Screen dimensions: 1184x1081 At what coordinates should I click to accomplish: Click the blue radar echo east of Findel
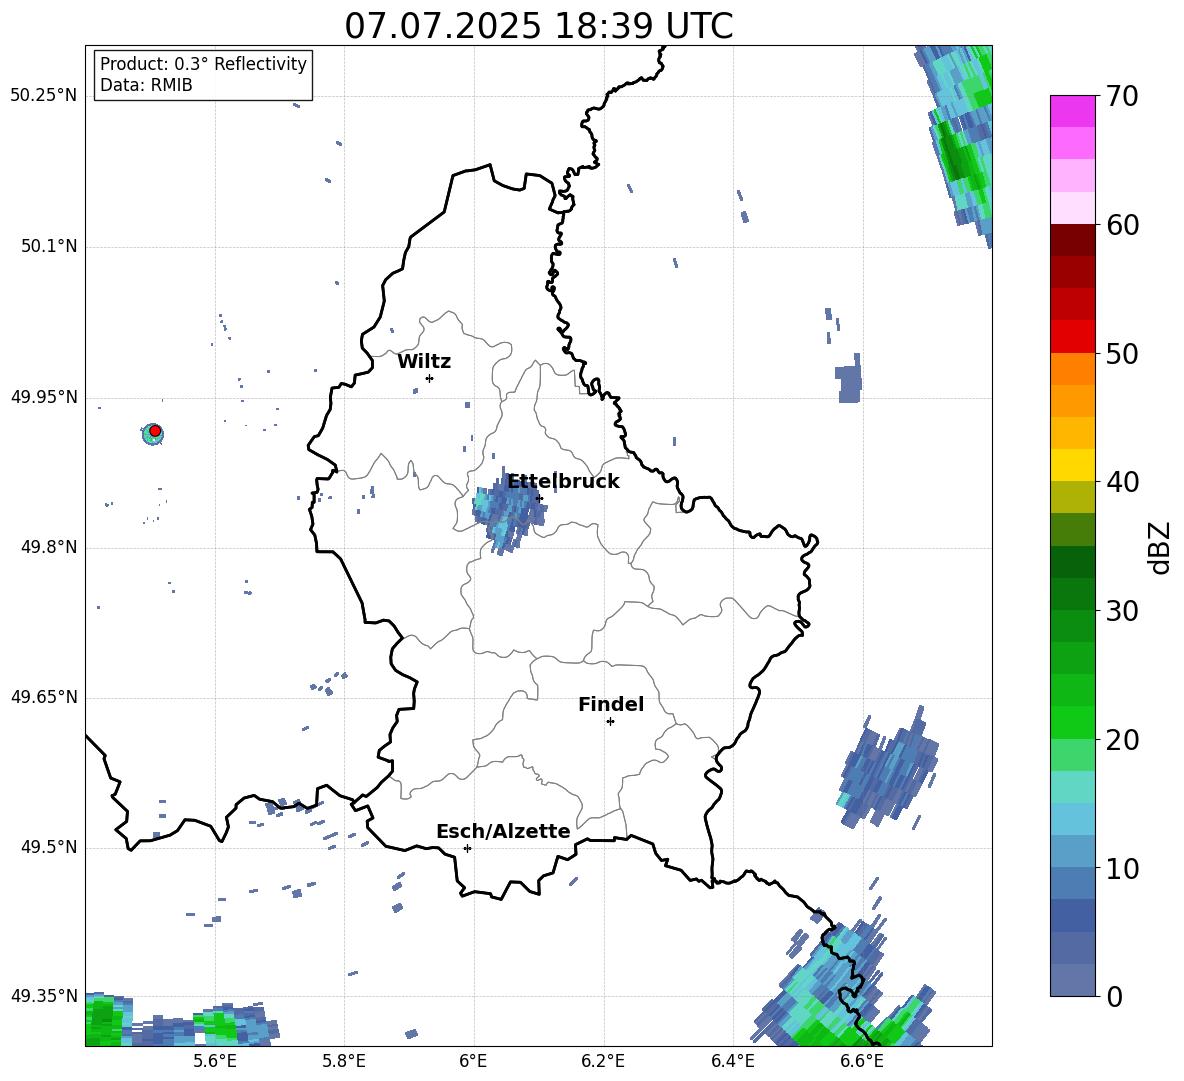[890, 768]
